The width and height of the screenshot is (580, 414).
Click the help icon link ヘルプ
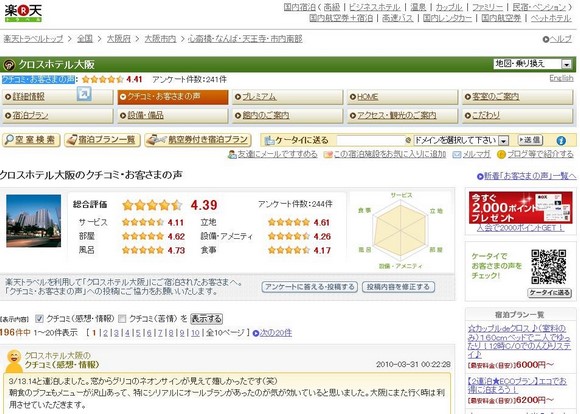coord(557,39)
